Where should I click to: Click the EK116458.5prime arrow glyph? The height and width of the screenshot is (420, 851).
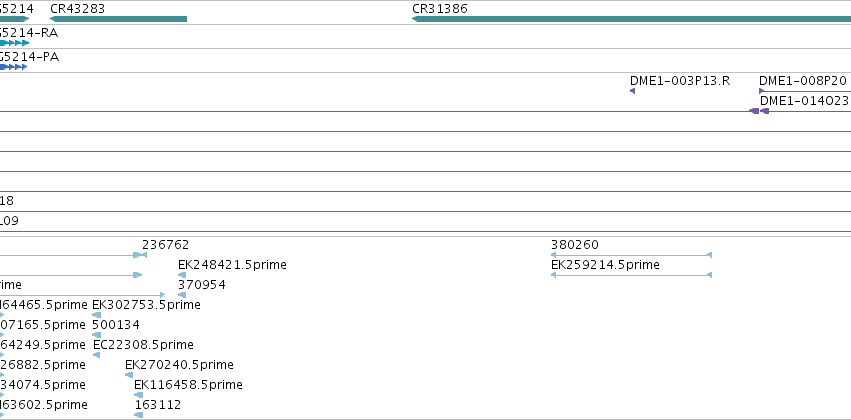tap(138, 395)
